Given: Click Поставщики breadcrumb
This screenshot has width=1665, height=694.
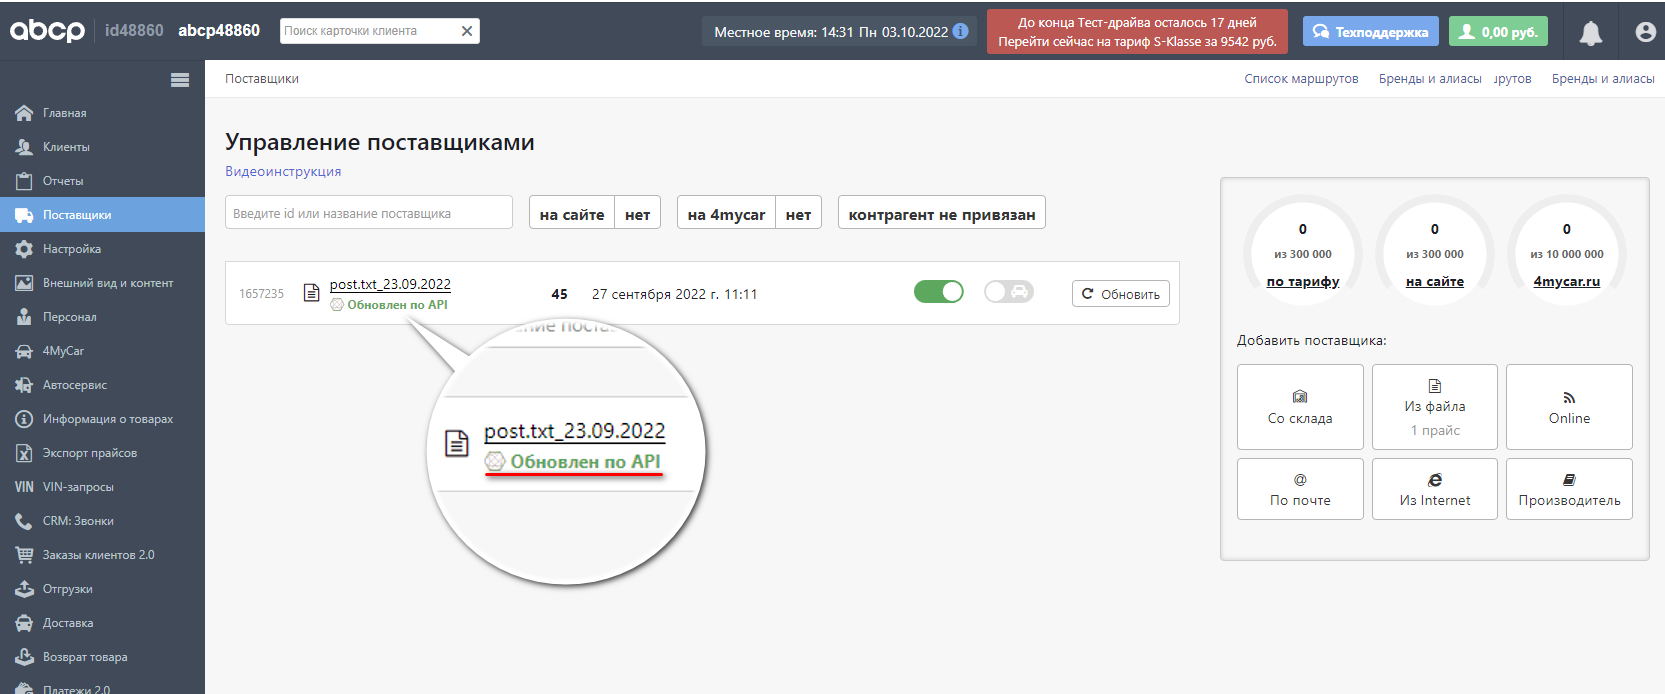Looking at the screenshot, I should tap(262, 79).
